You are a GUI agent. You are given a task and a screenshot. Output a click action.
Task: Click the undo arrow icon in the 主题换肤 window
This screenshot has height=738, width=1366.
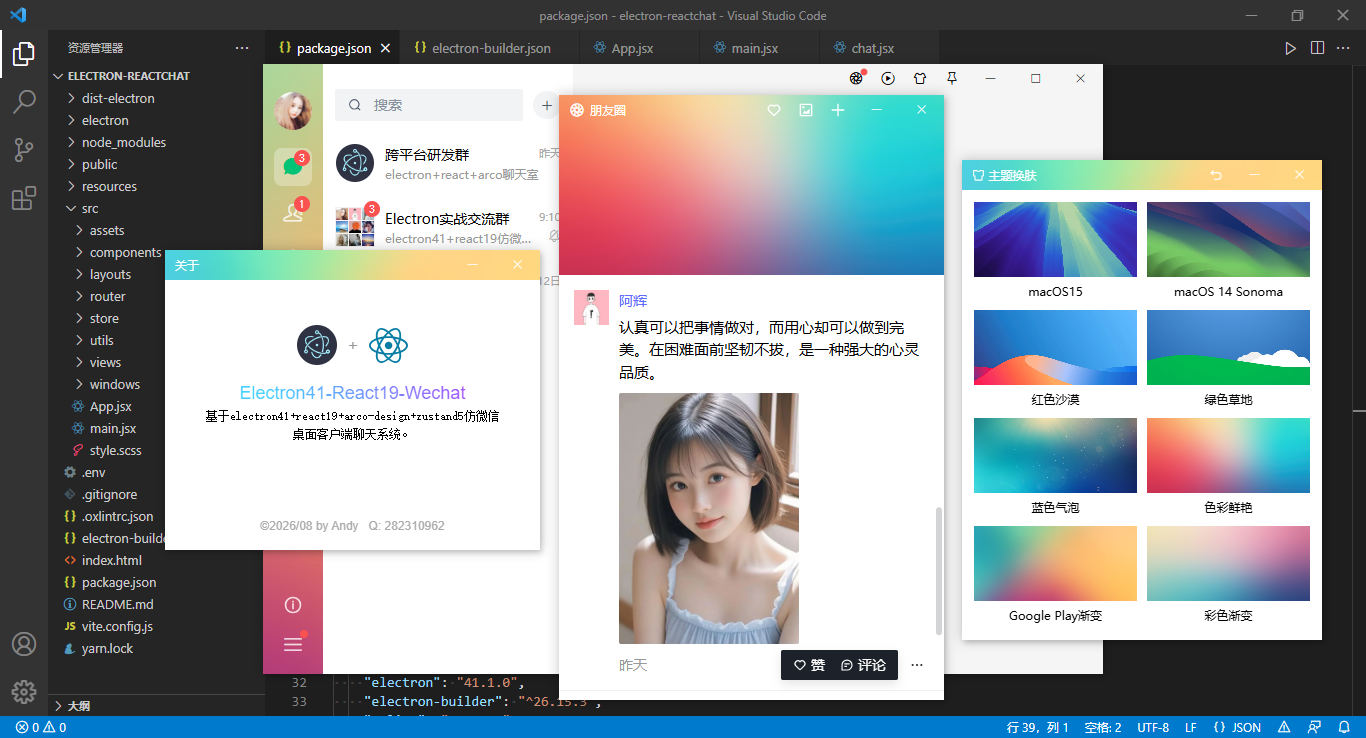click(x=1216, y=175)
